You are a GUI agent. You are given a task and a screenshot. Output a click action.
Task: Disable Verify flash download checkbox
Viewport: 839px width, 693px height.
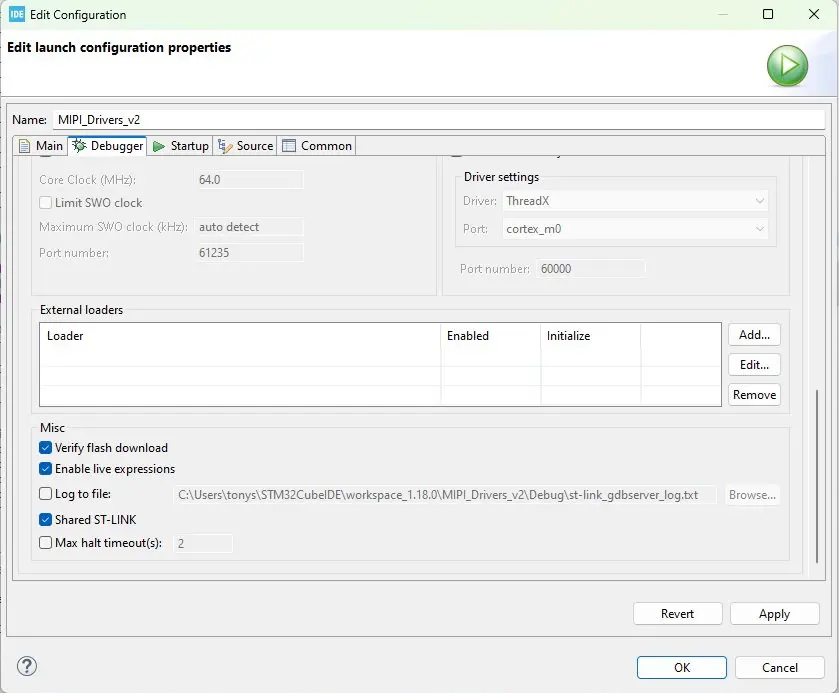click(x=46, y=448)
